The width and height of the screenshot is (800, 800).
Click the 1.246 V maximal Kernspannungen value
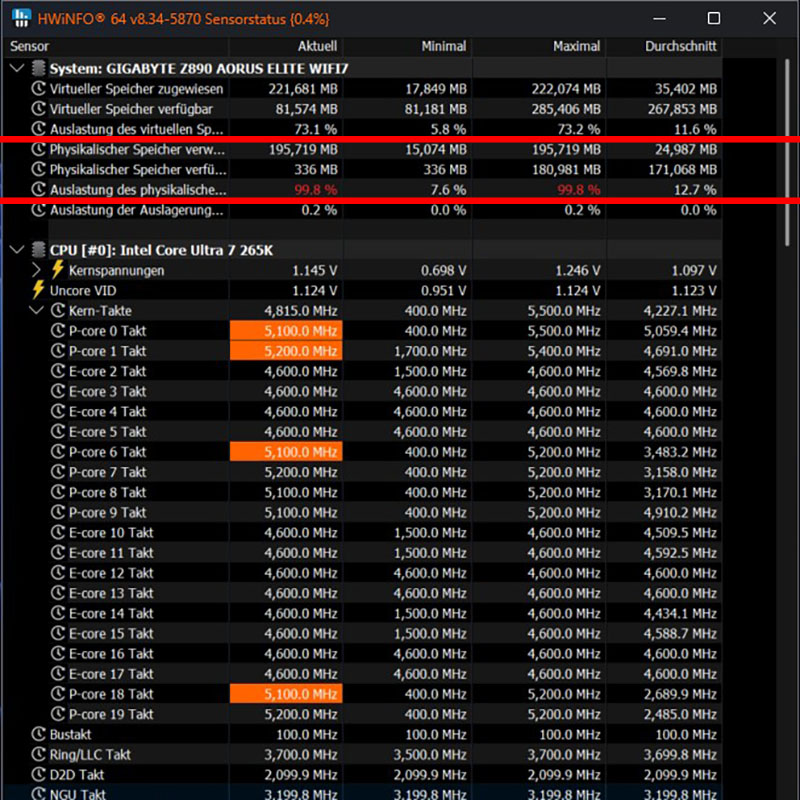click(577, 270)
